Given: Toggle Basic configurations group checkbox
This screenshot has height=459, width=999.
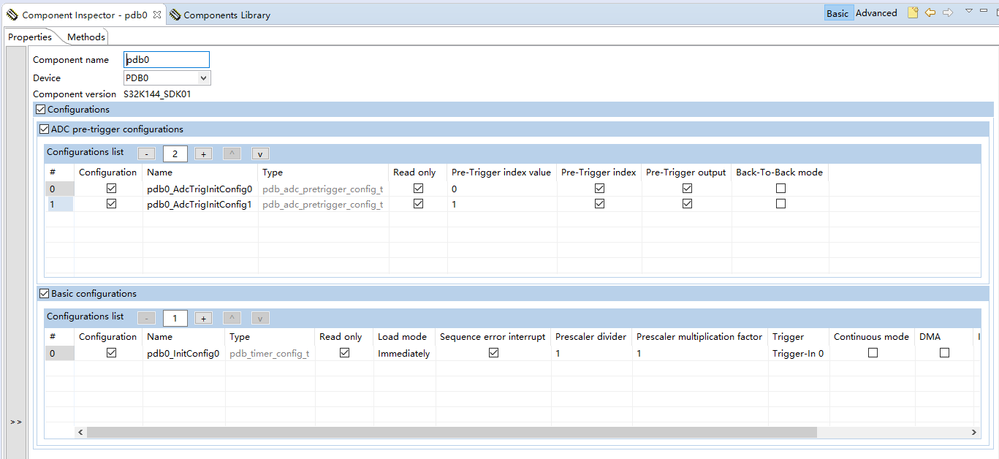Looking at the screenshot, I should pos(44,294).
